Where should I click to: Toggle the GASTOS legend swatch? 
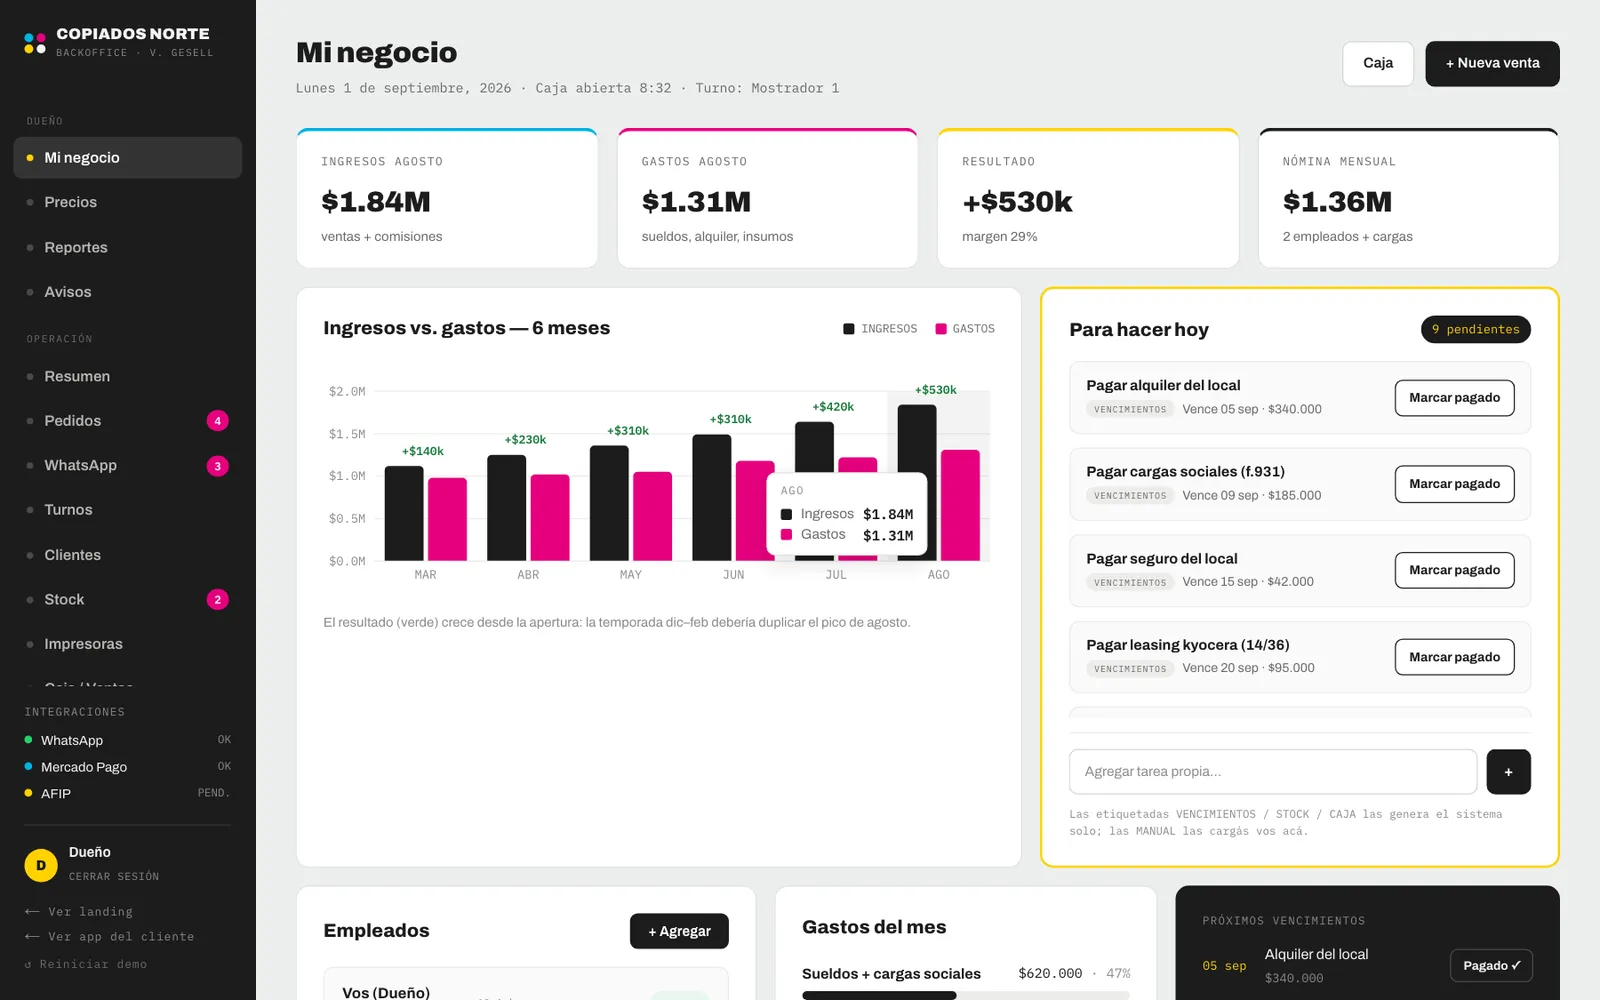pyautogui.click(x=941, y=329)
